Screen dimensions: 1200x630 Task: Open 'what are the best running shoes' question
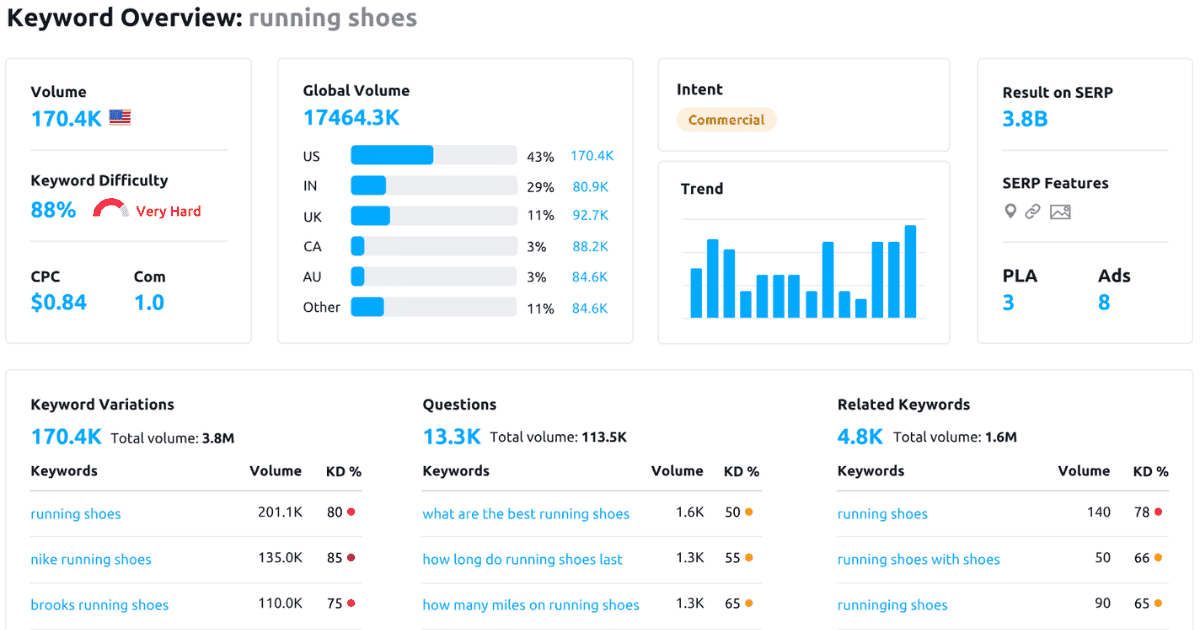pos(526,514)
